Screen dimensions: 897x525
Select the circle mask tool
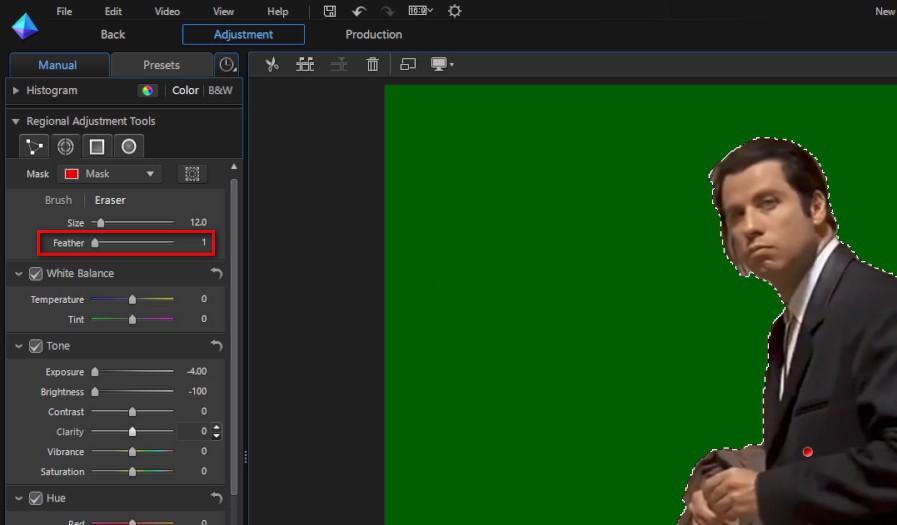click(x=129, y=146)
